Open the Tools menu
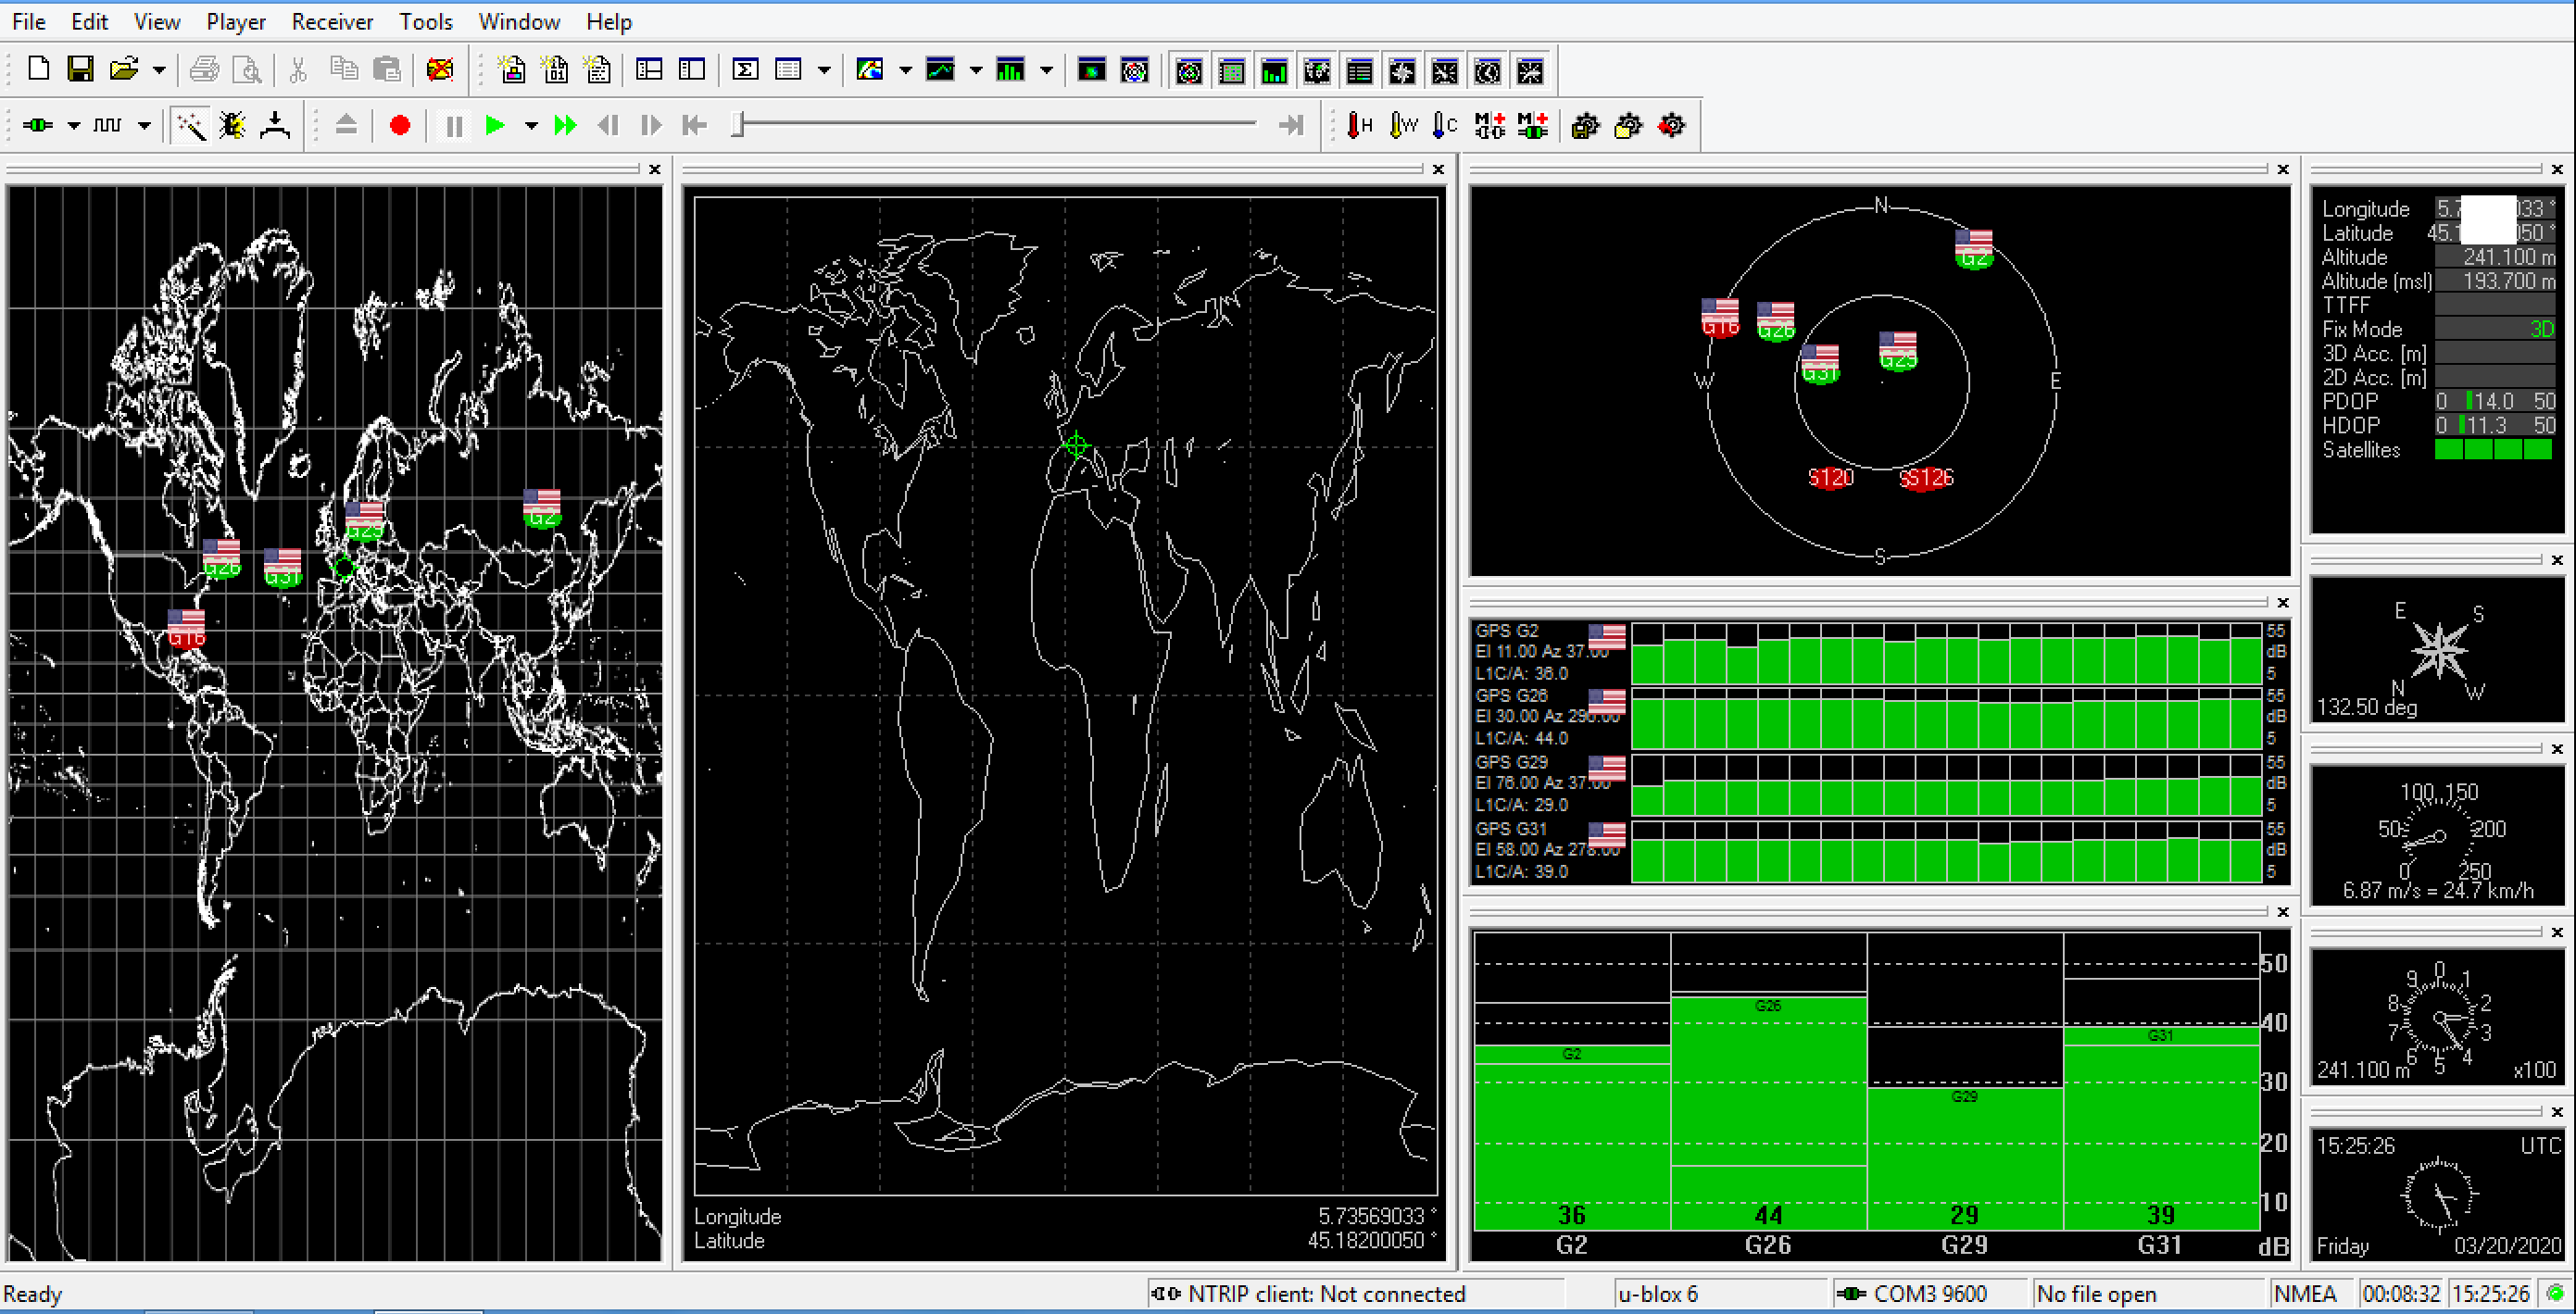 425,21
